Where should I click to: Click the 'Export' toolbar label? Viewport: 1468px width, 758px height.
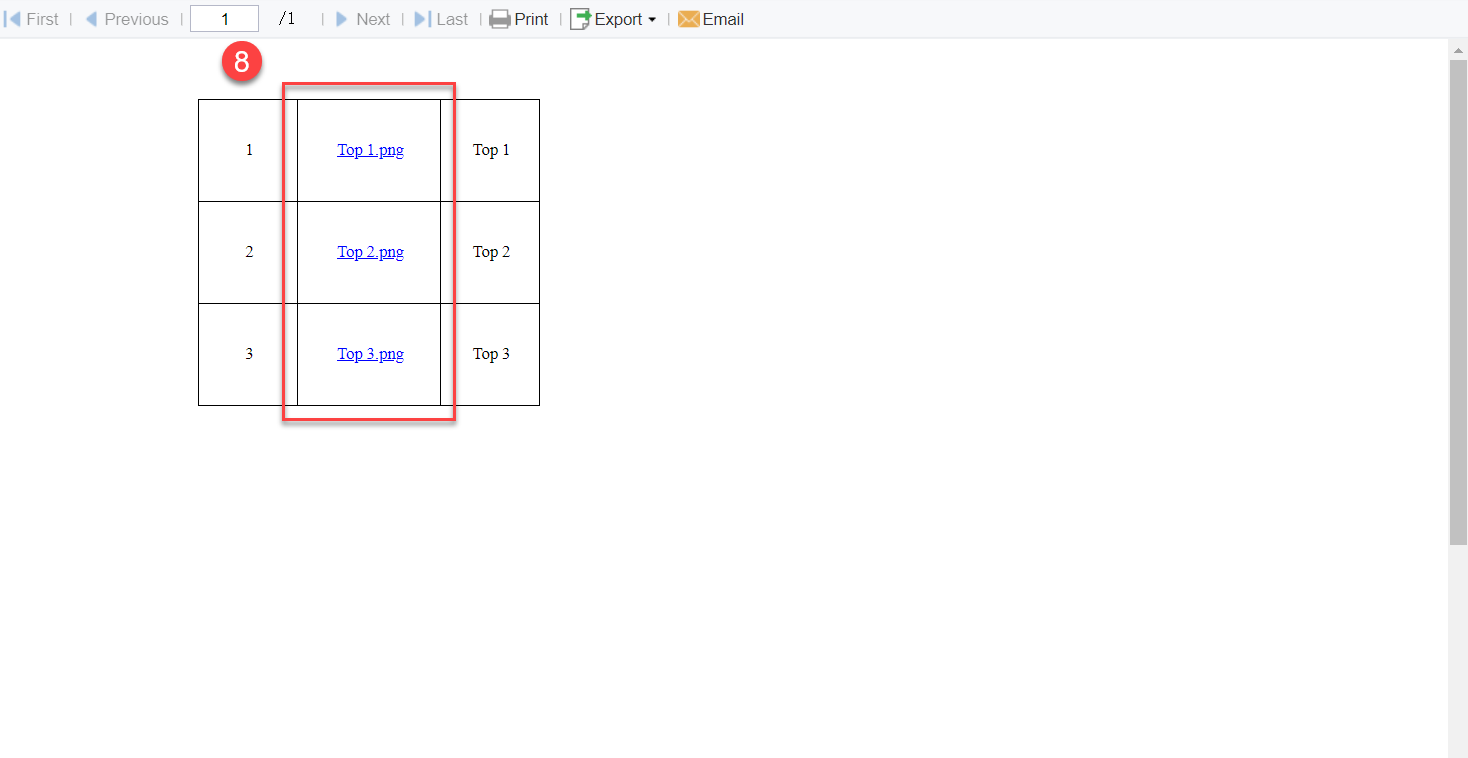618,19
